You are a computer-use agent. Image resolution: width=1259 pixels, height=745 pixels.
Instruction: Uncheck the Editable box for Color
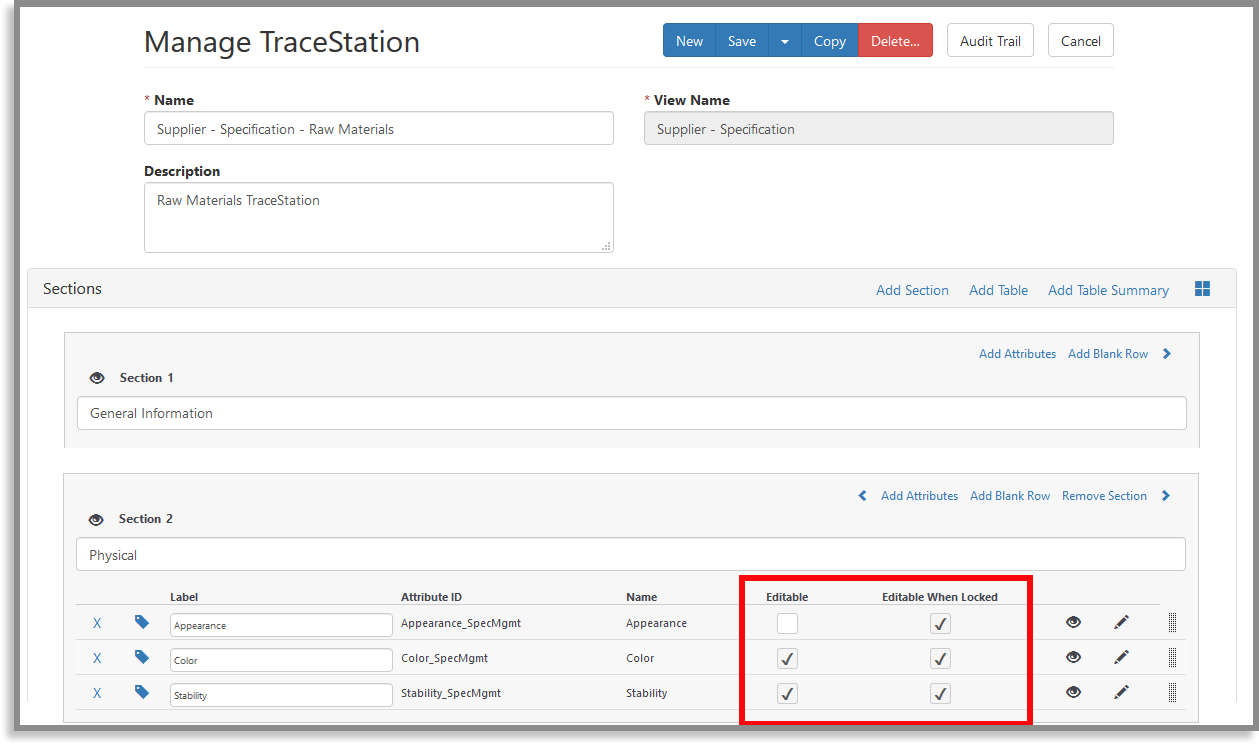tap(788, 659)
